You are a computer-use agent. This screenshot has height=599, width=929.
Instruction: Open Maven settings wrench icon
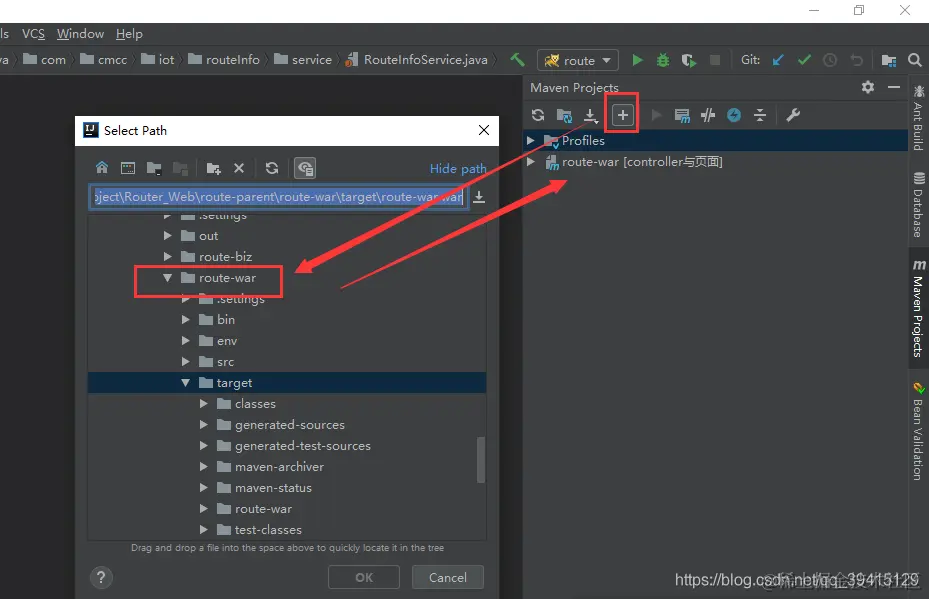[x=793, y=115]
